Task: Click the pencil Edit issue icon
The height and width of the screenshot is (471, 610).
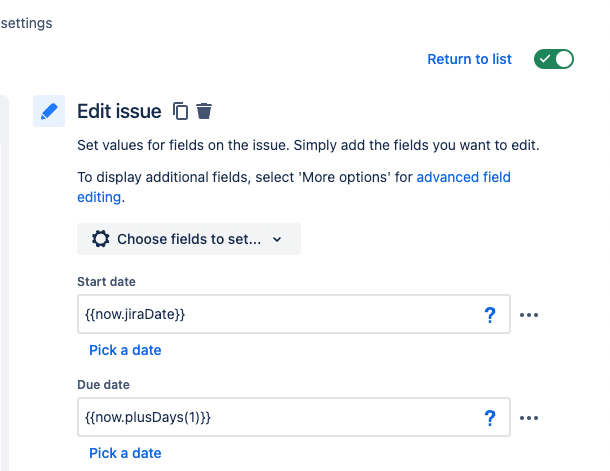Action: [49, 111]
